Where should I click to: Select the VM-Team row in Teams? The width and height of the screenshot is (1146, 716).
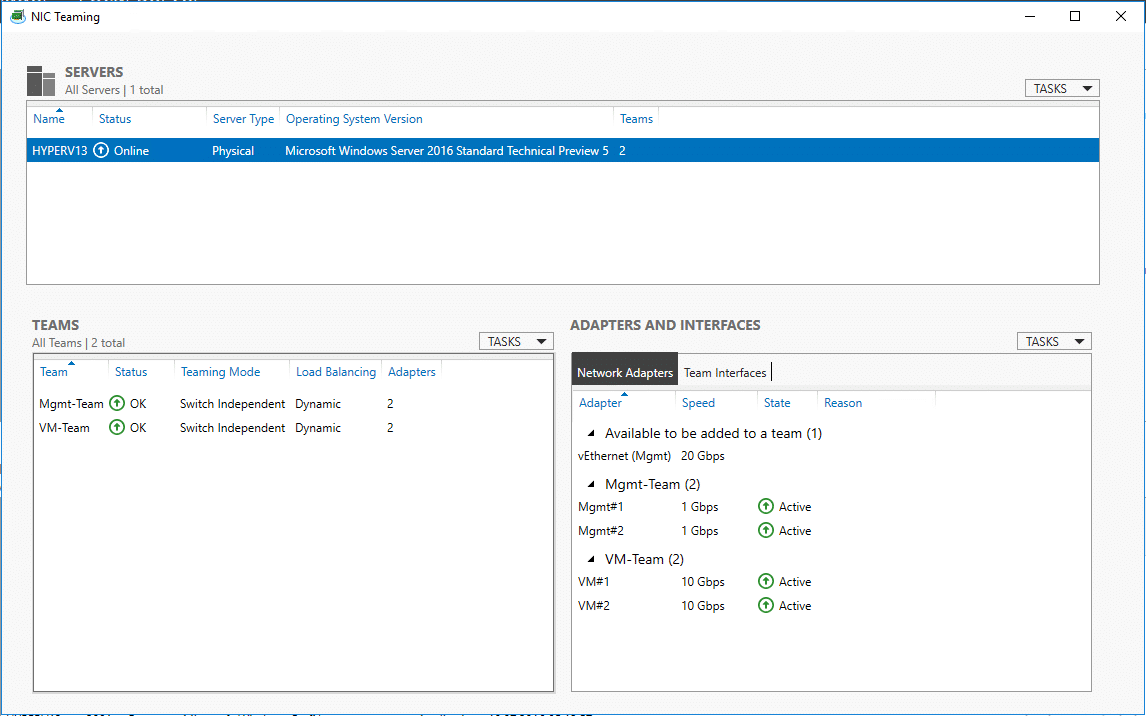click(x=293, y=427)
